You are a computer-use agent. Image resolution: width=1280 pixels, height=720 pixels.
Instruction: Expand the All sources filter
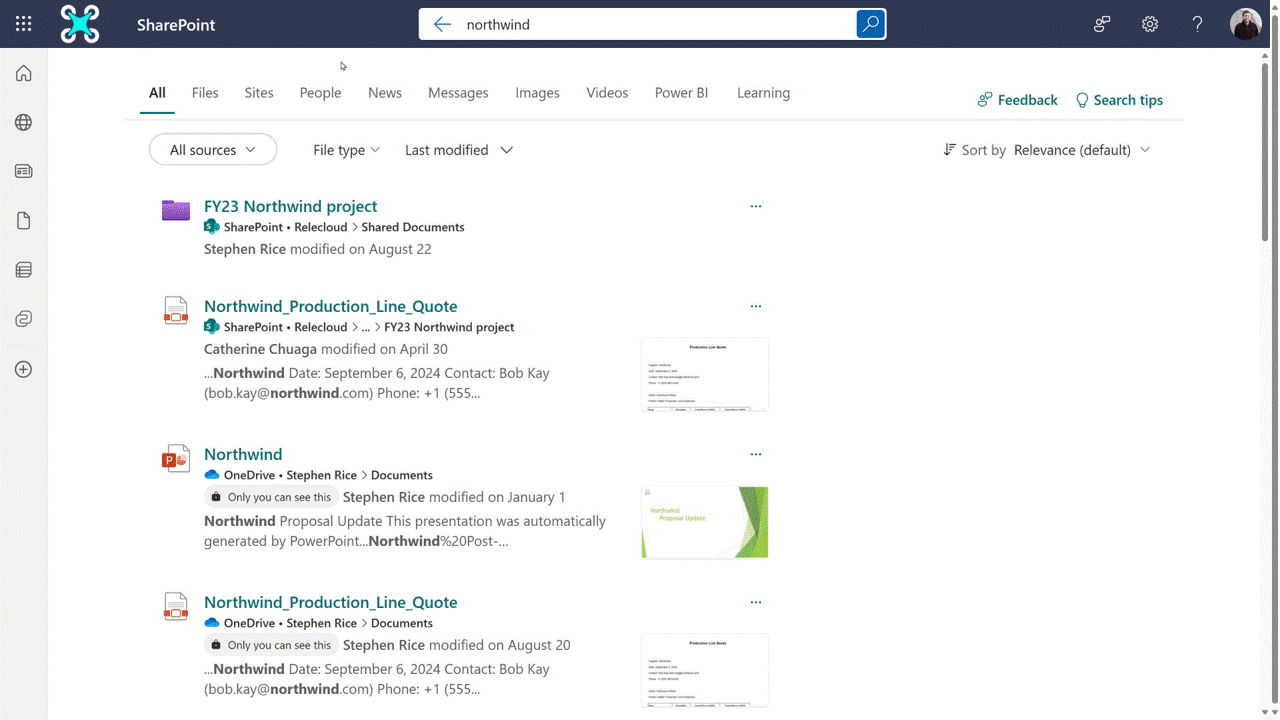[x=213, y=150]
